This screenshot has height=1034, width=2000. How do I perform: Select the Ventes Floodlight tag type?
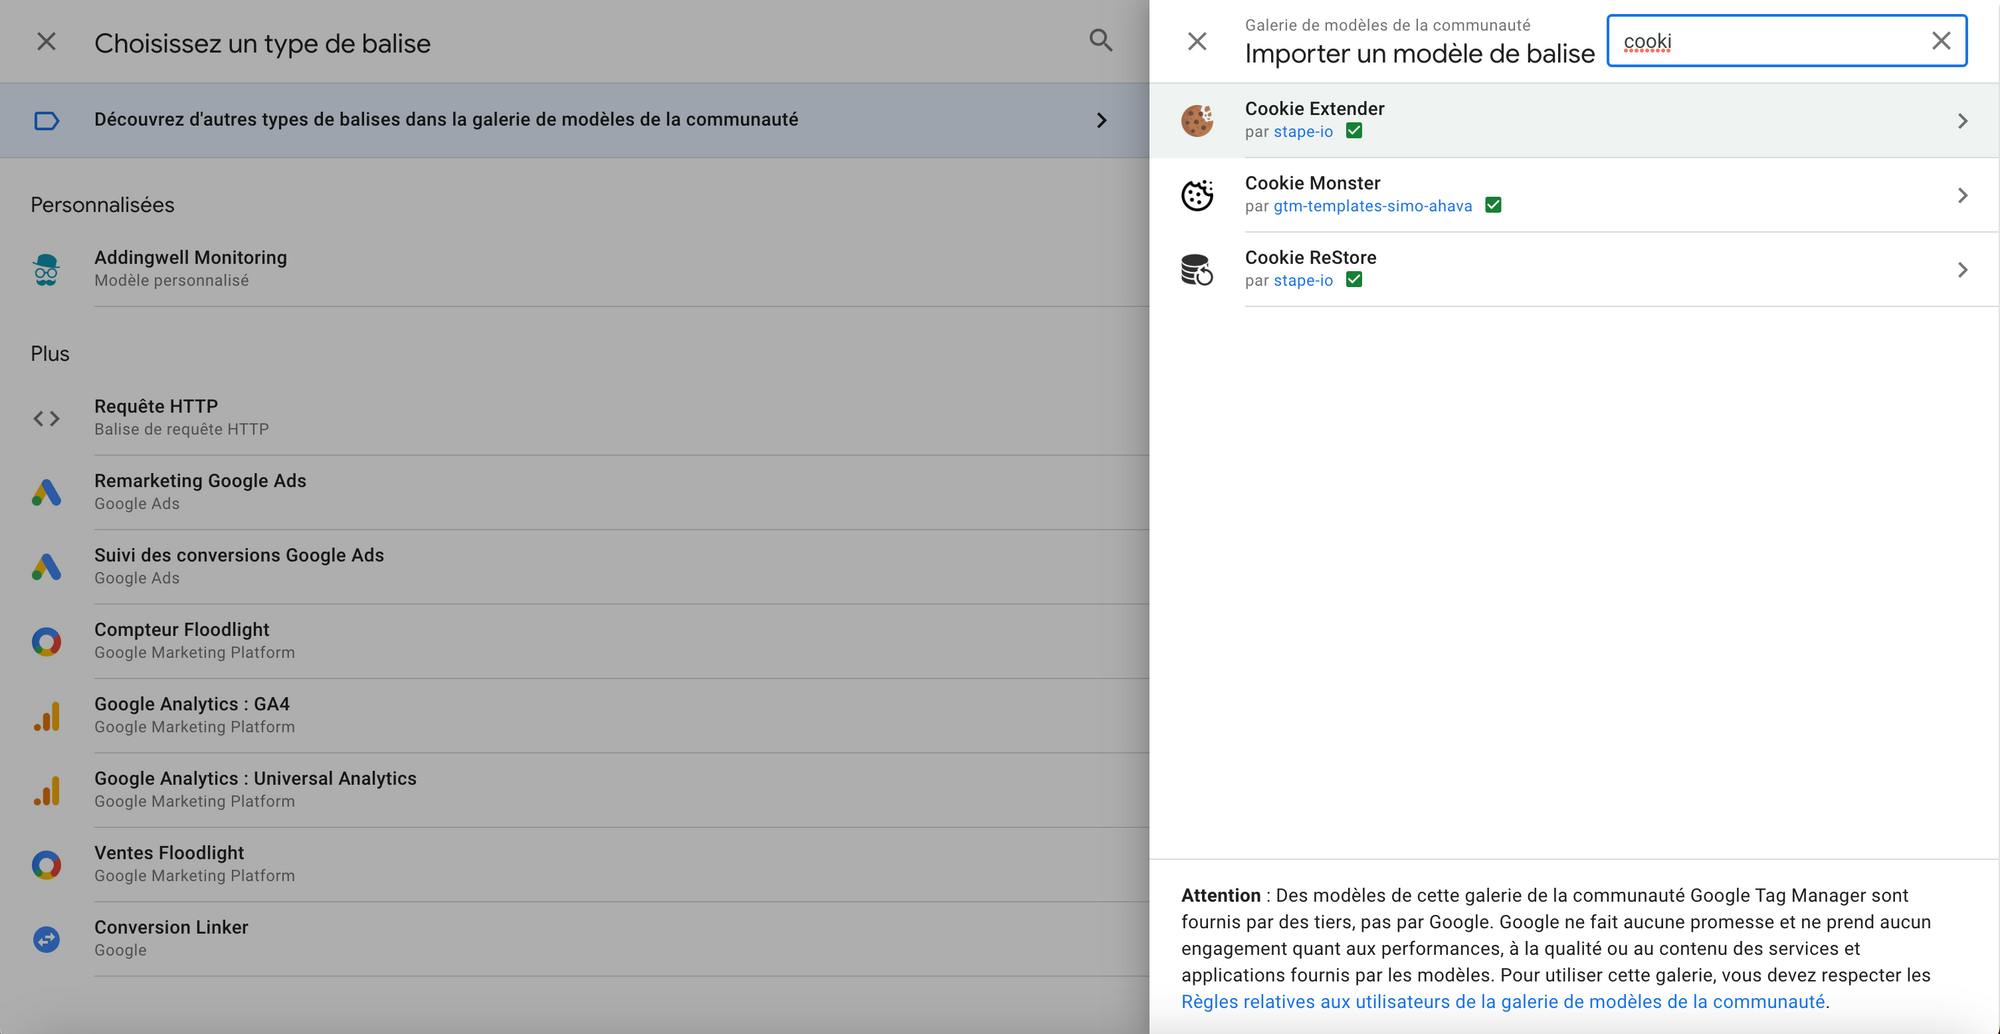pos(574,865)
